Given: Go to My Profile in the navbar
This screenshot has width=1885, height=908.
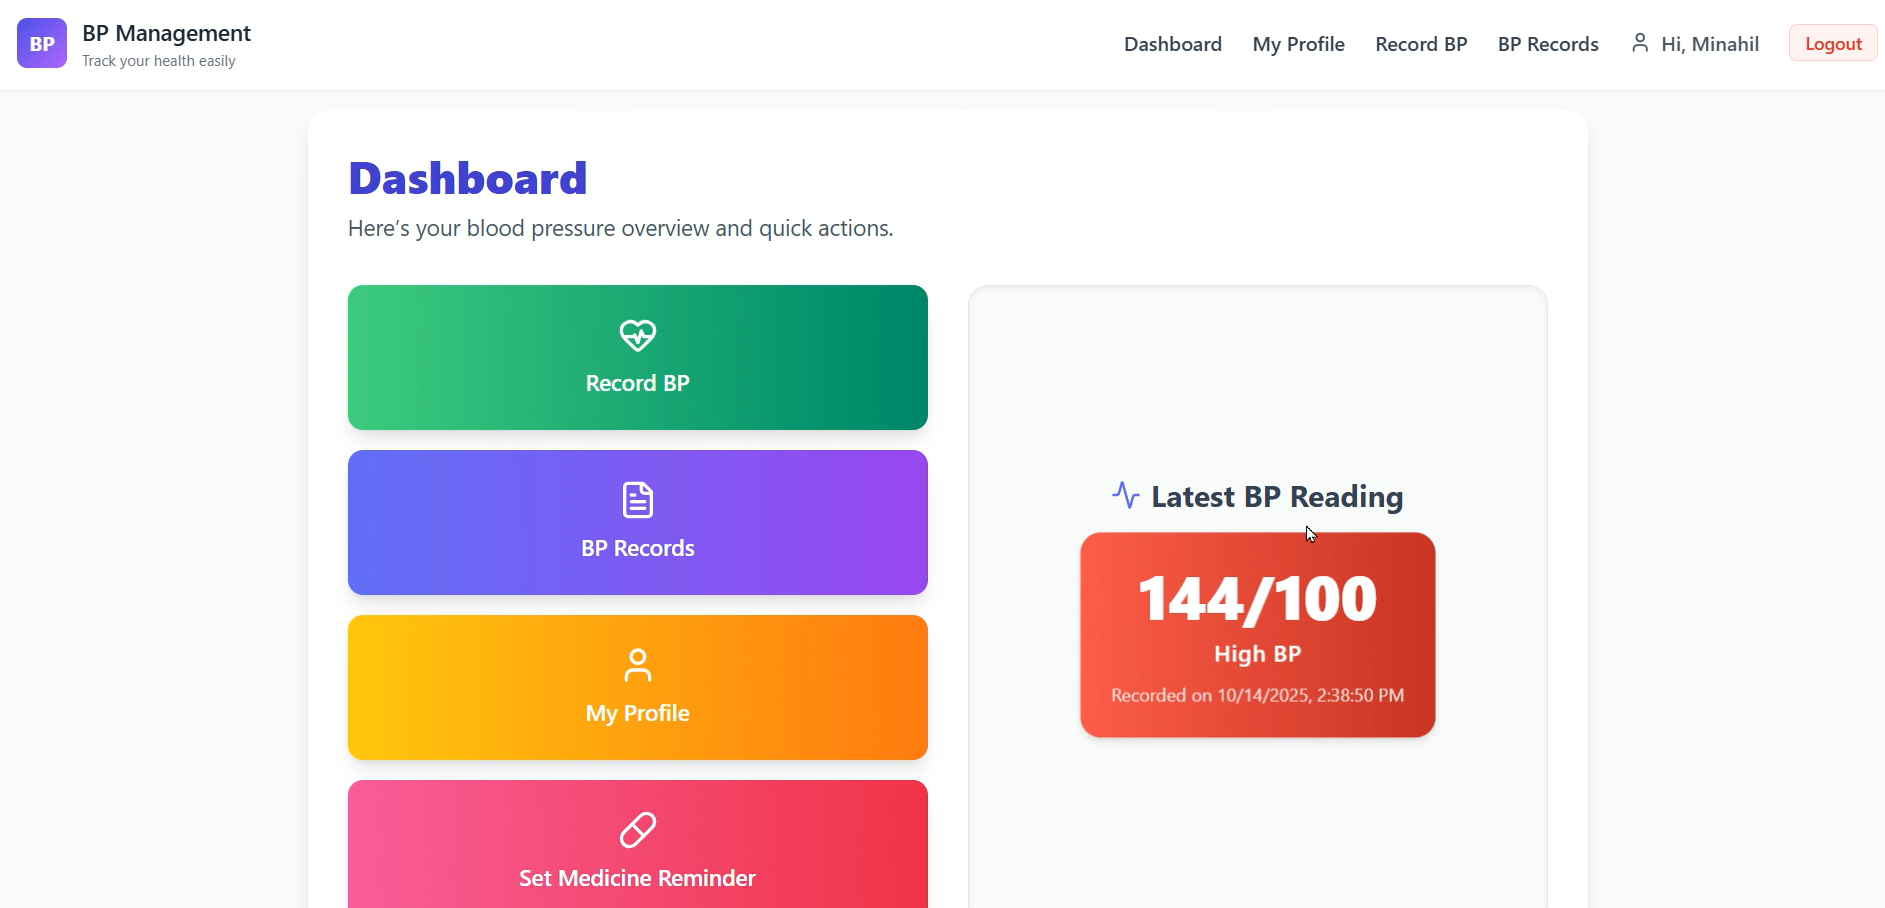Looking at the screenshot, I should 1298,44.
